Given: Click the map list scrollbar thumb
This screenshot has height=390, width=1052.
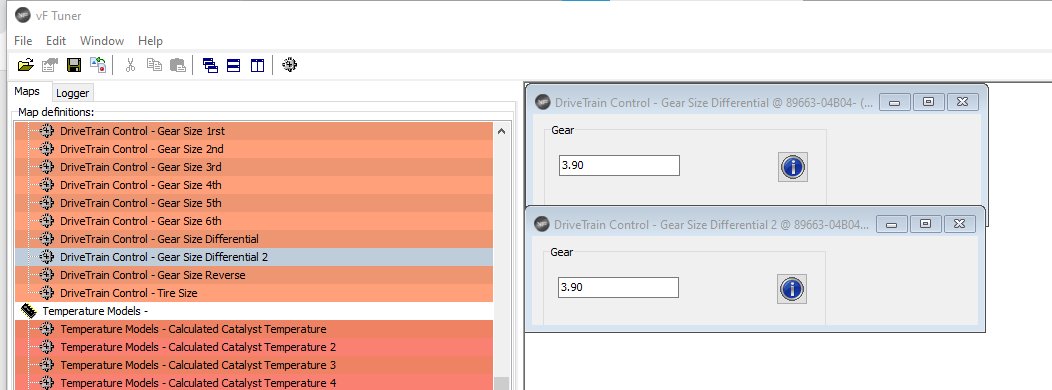Looking at the screenshot, I should (501, 383).
